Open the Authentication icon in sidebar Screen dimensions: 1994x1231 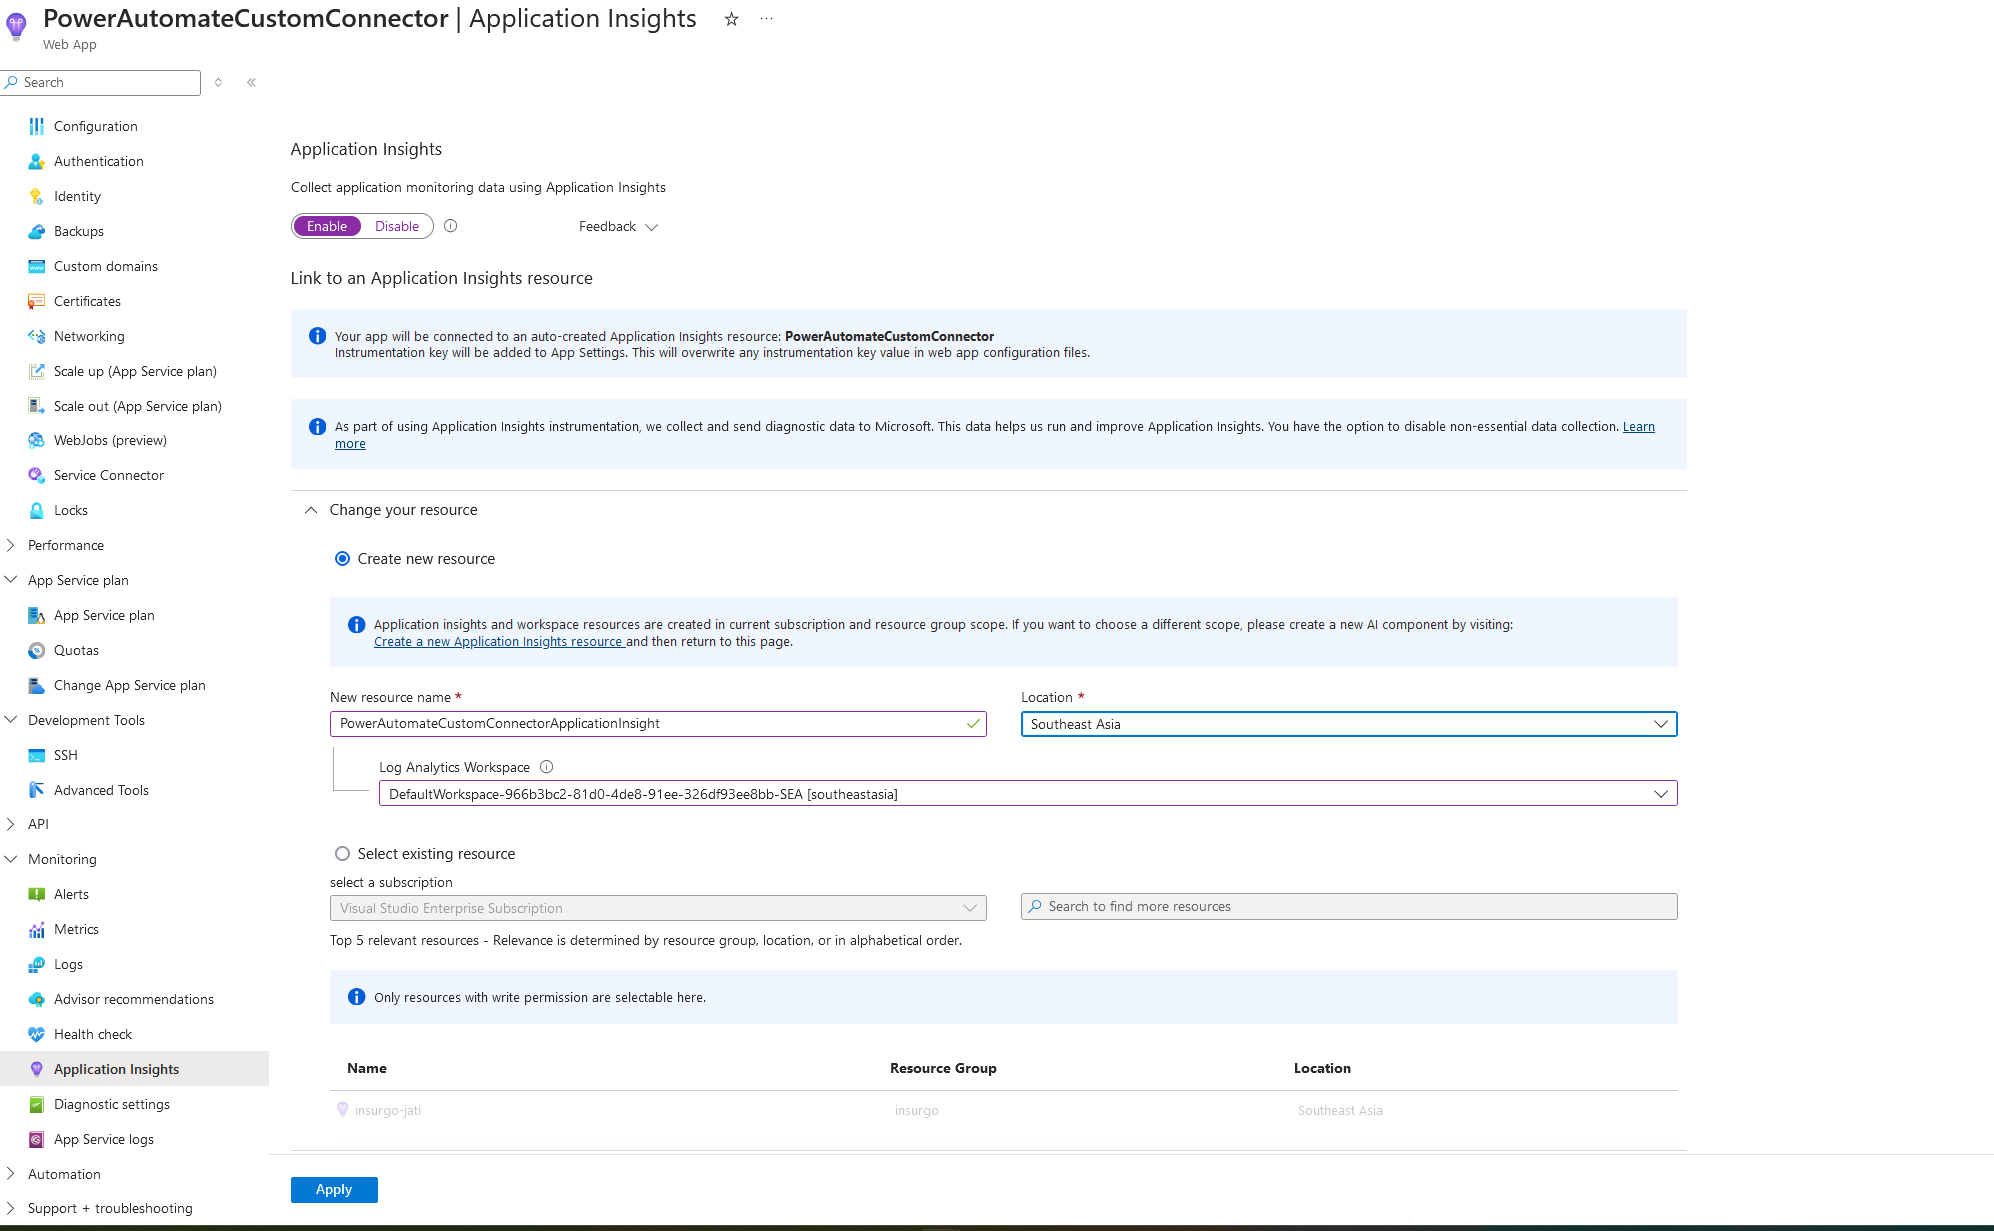click(36, 161)
